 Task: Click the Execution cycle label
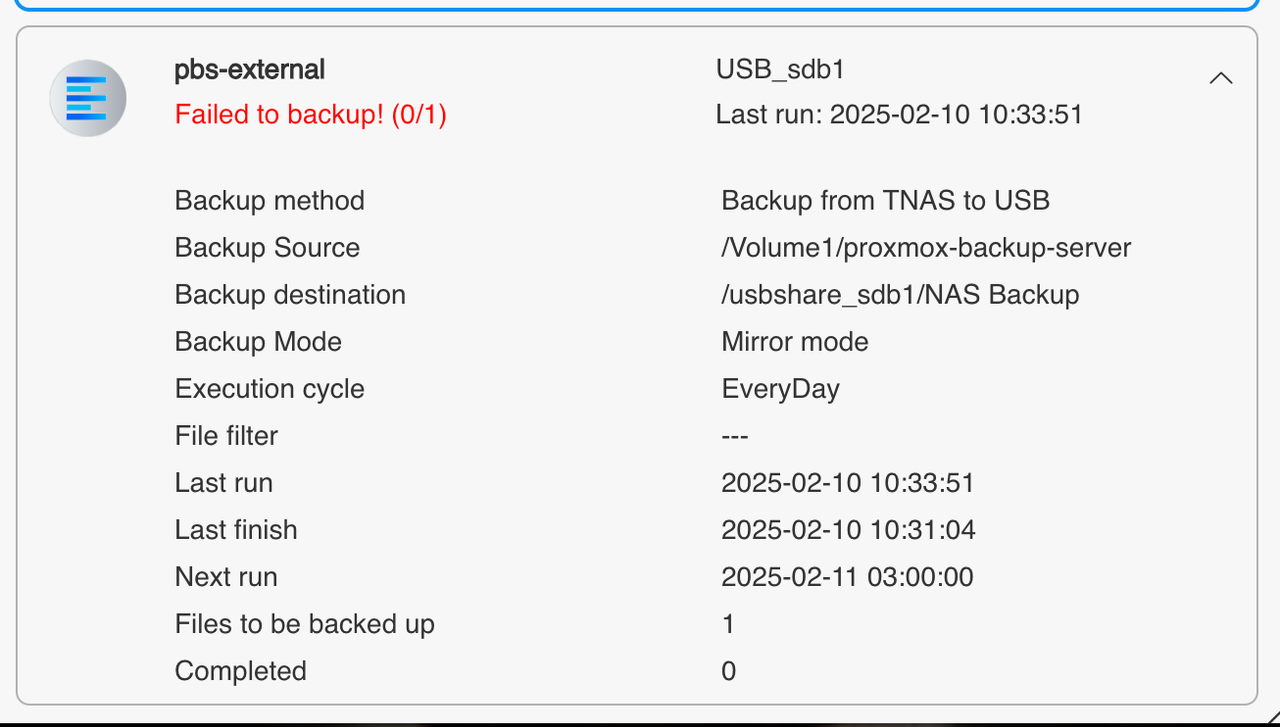tap(269, 389)
